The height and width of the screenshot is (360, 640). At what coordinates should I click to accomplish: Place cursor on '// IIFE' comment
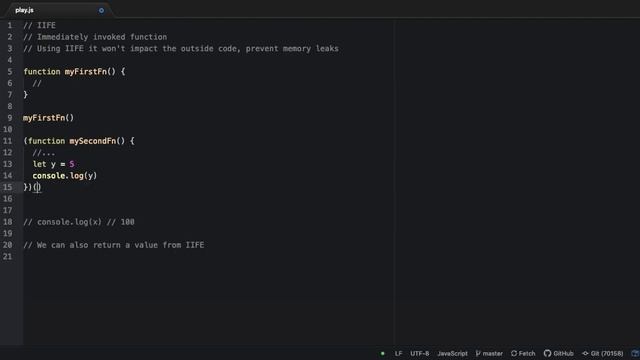coord(40,25)
